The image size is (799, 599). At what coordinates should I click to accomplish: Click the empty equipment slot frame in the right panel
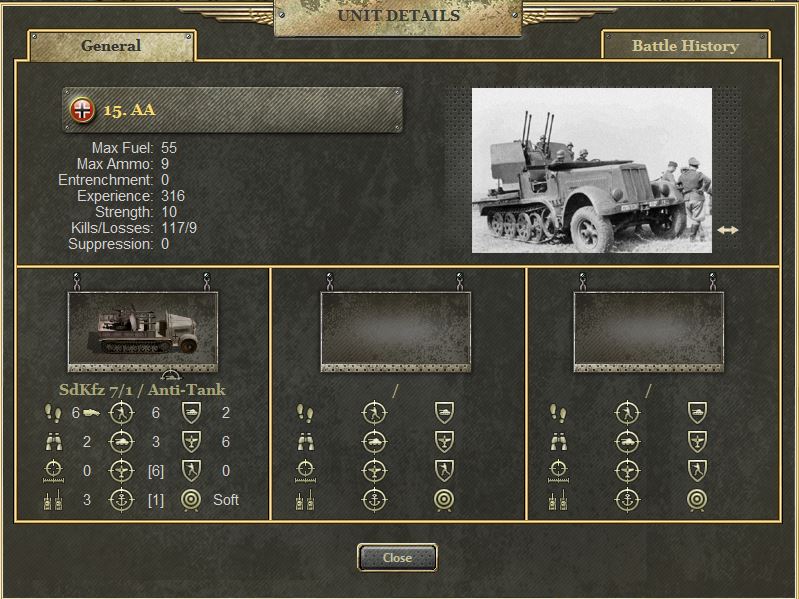pos(649,331)
